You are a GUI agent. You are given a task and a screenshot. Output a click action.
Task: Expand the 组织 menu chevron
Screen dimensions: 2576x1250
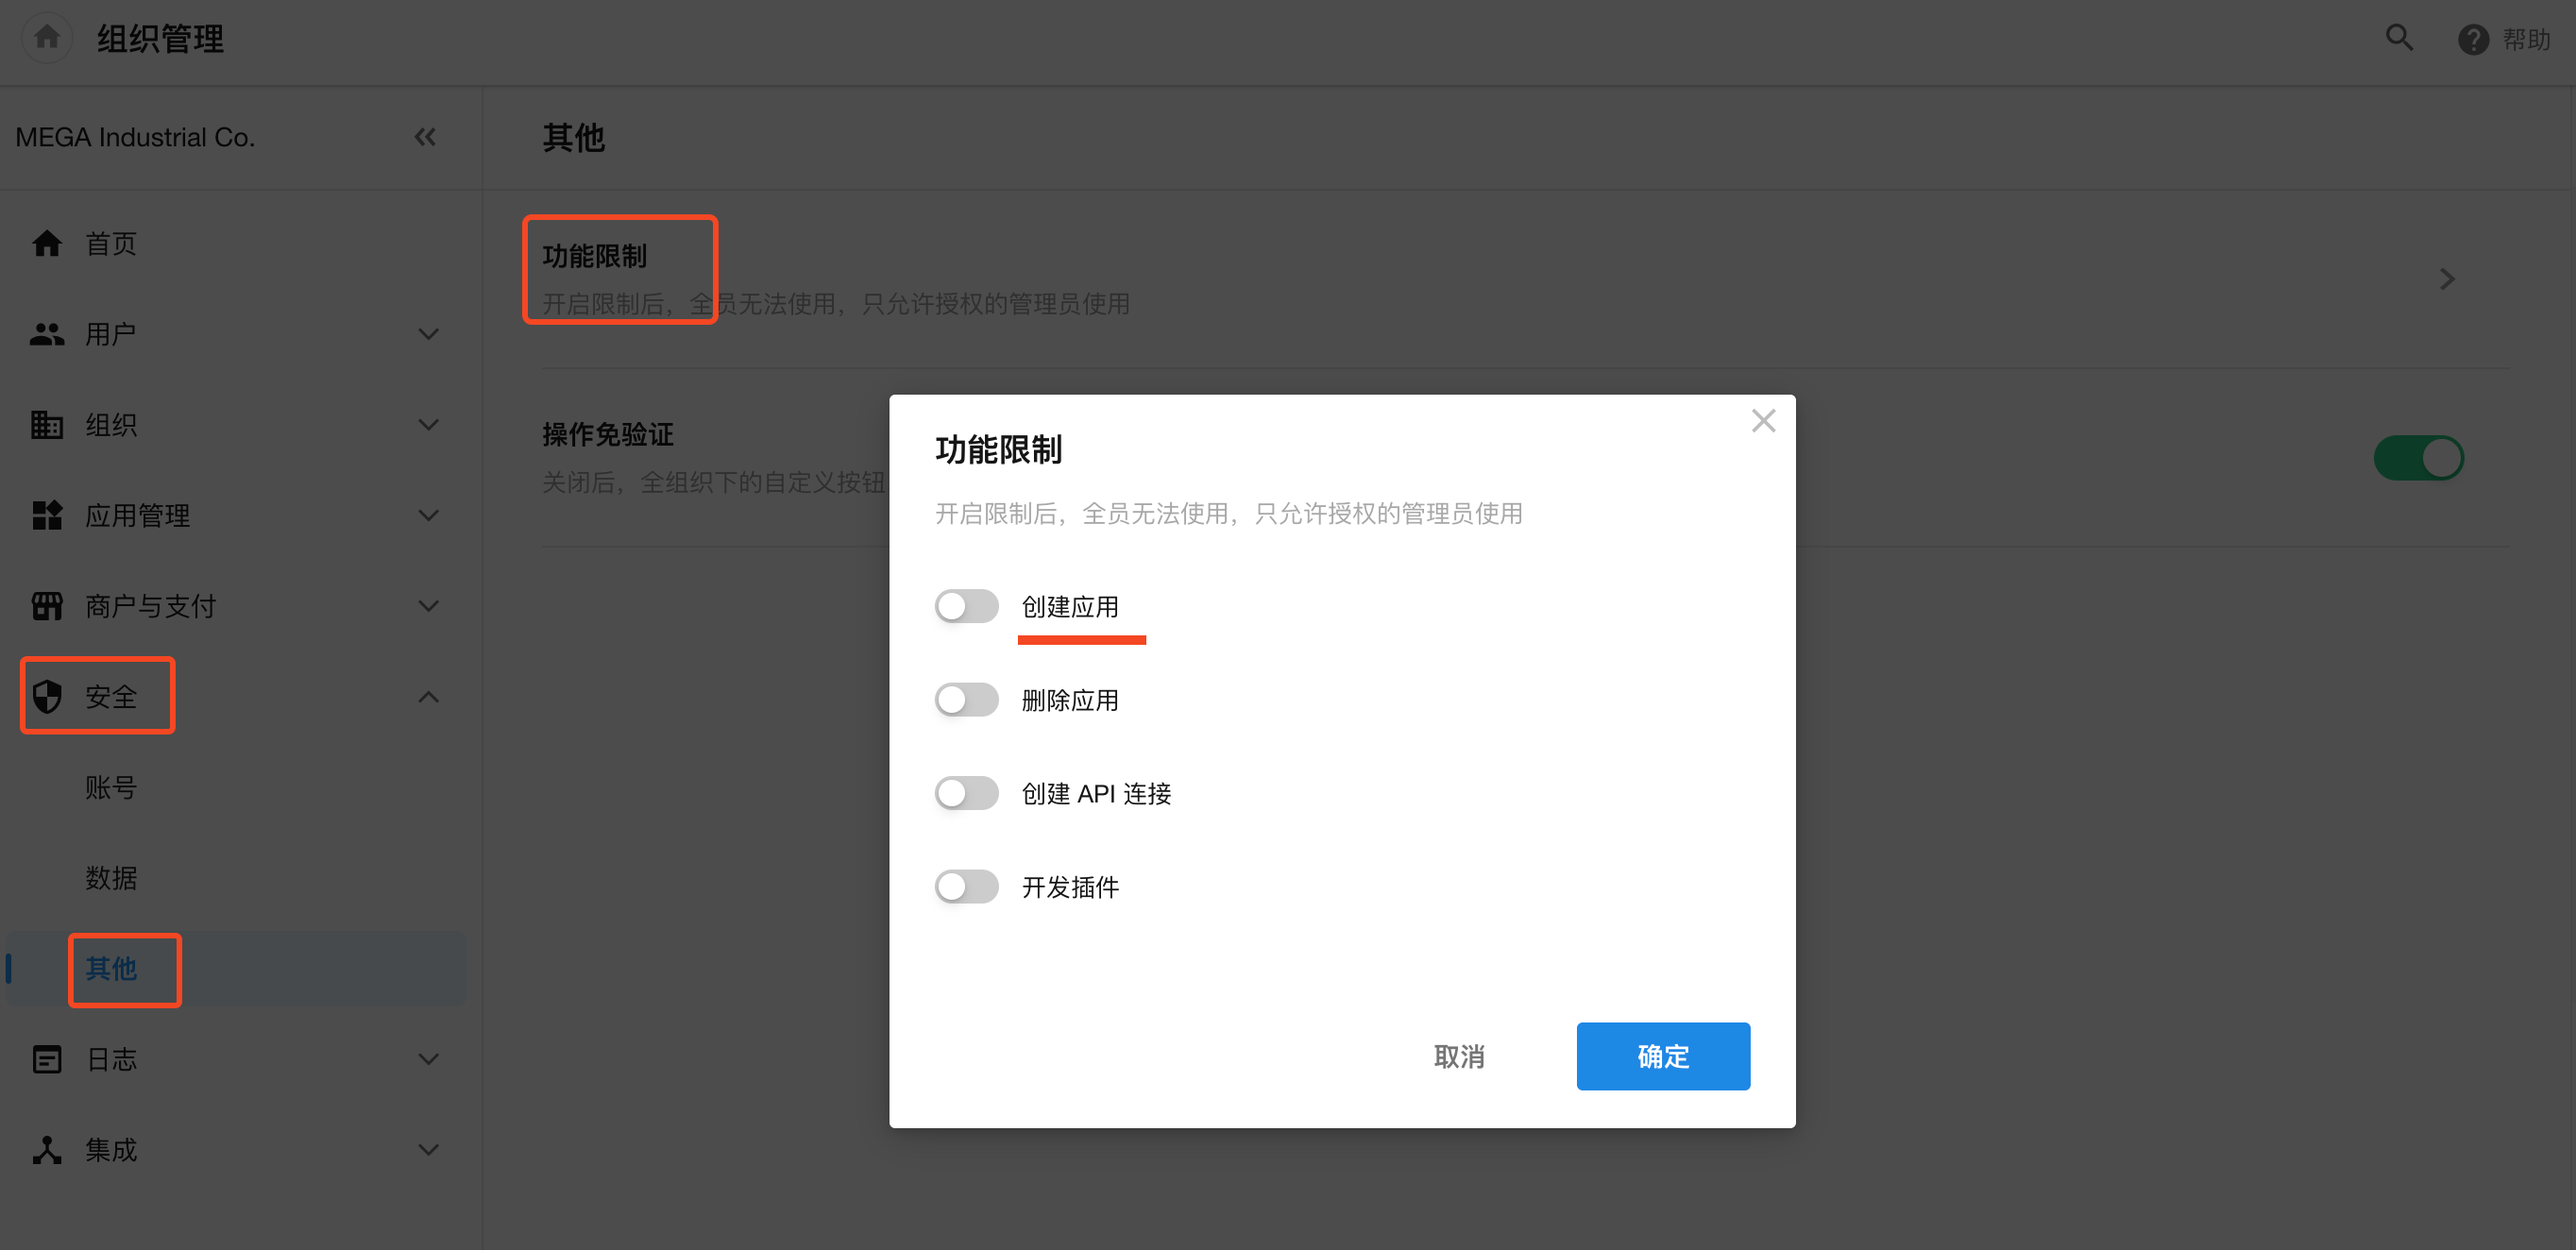point(428,424)
